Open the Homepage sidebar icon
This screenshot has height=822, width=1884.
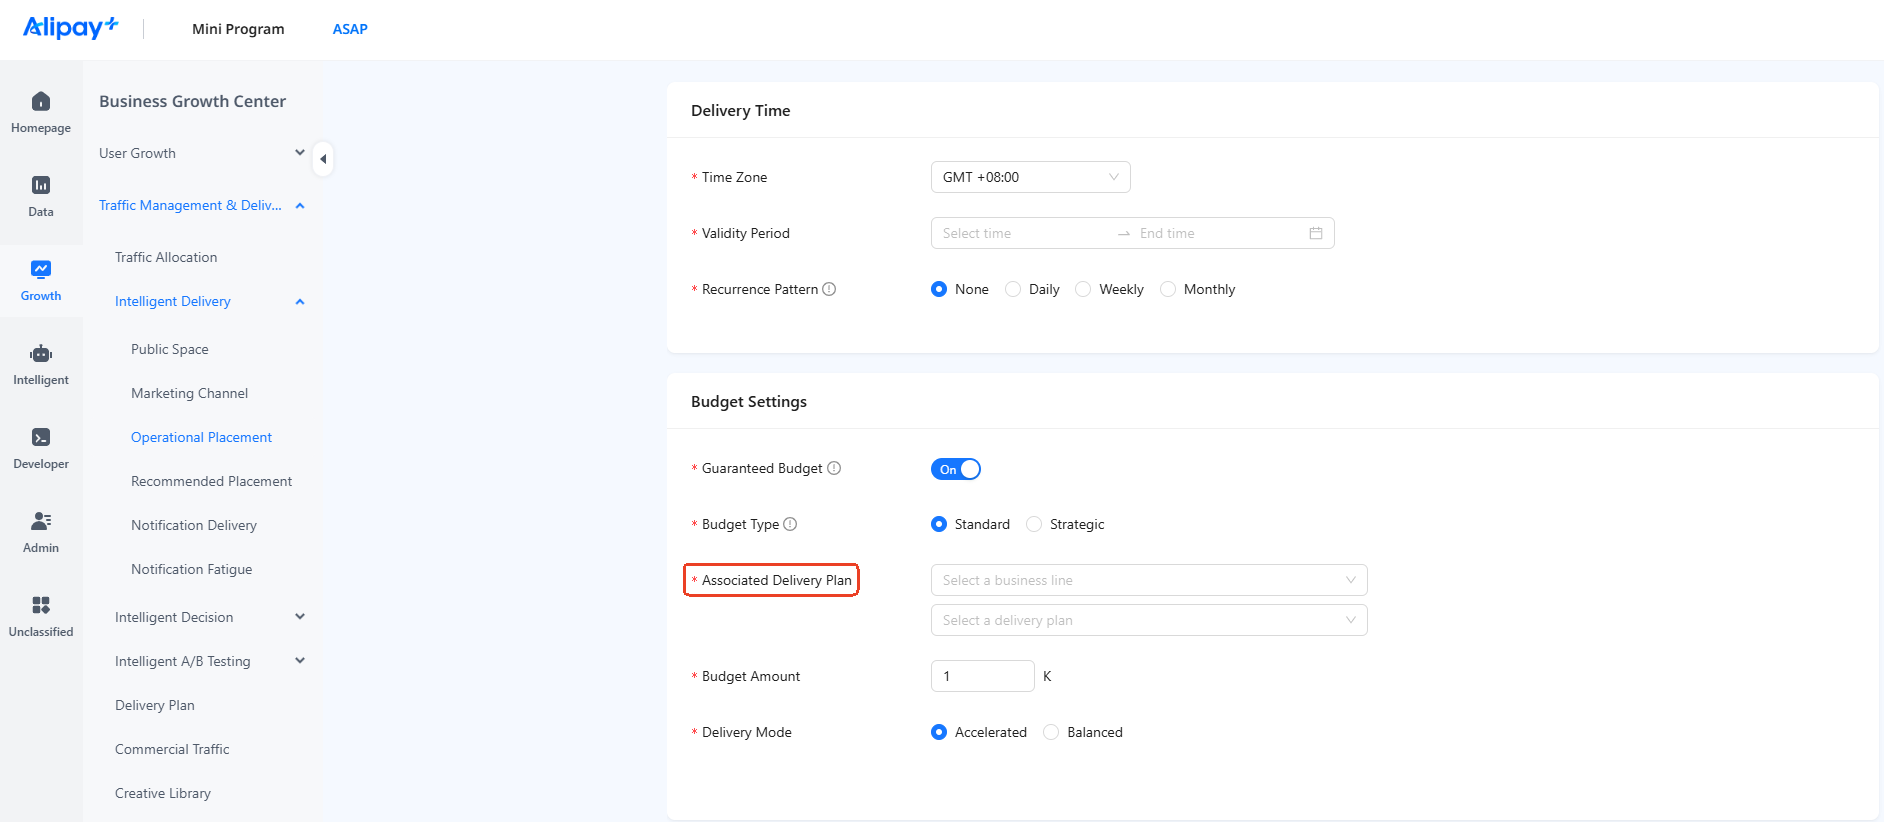tap(41, 101)
